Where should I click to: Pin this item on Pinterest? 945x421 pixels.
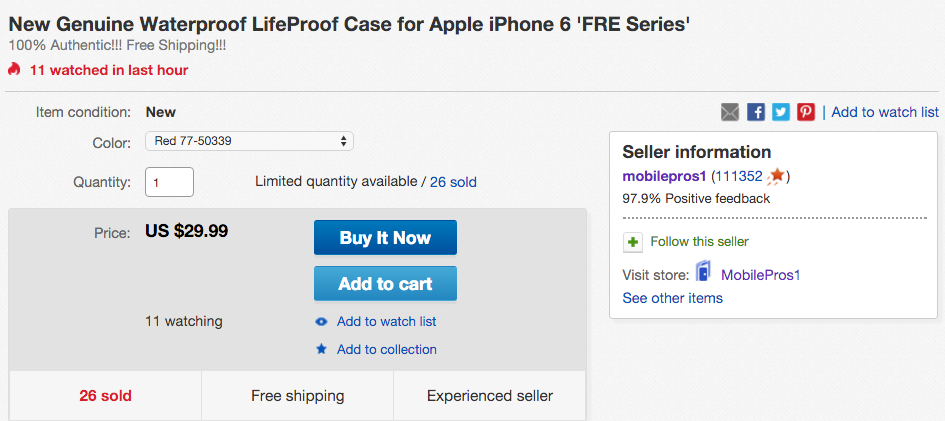click(806, 112)
